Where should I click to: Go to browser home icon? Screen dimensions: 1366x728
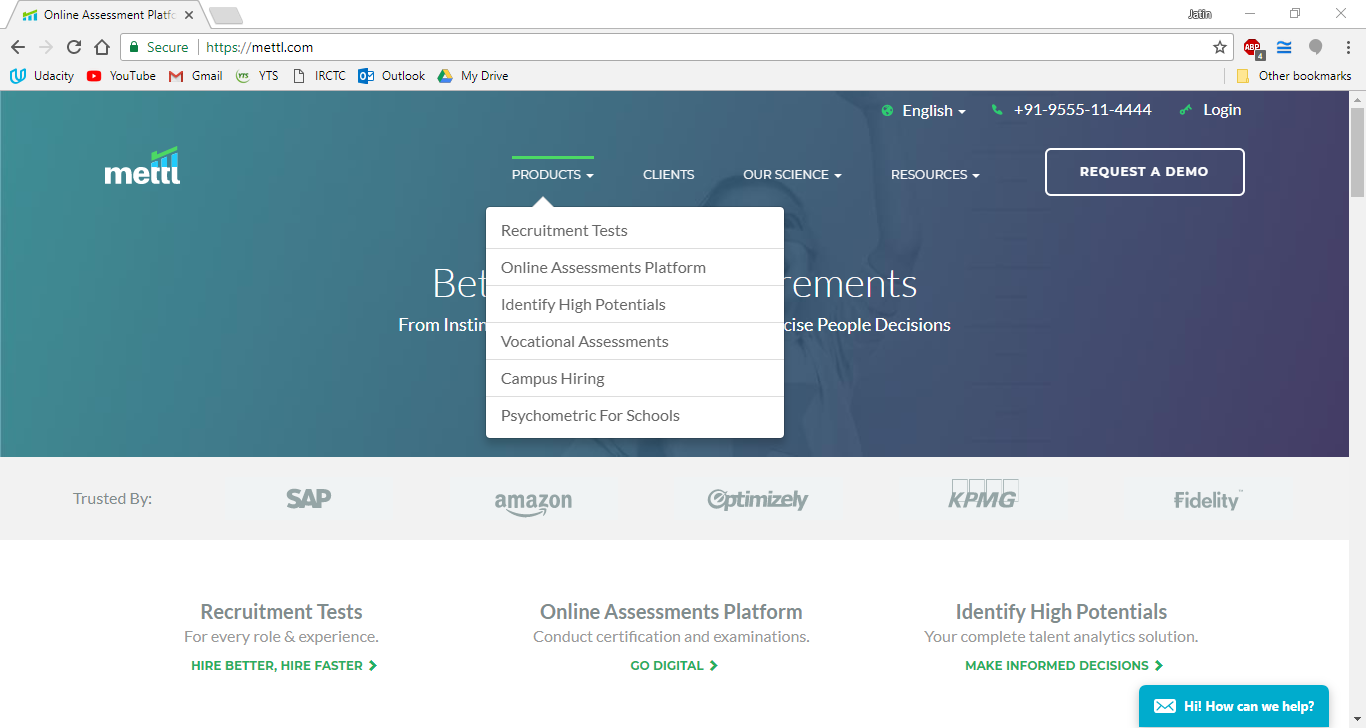click(102, 47)
